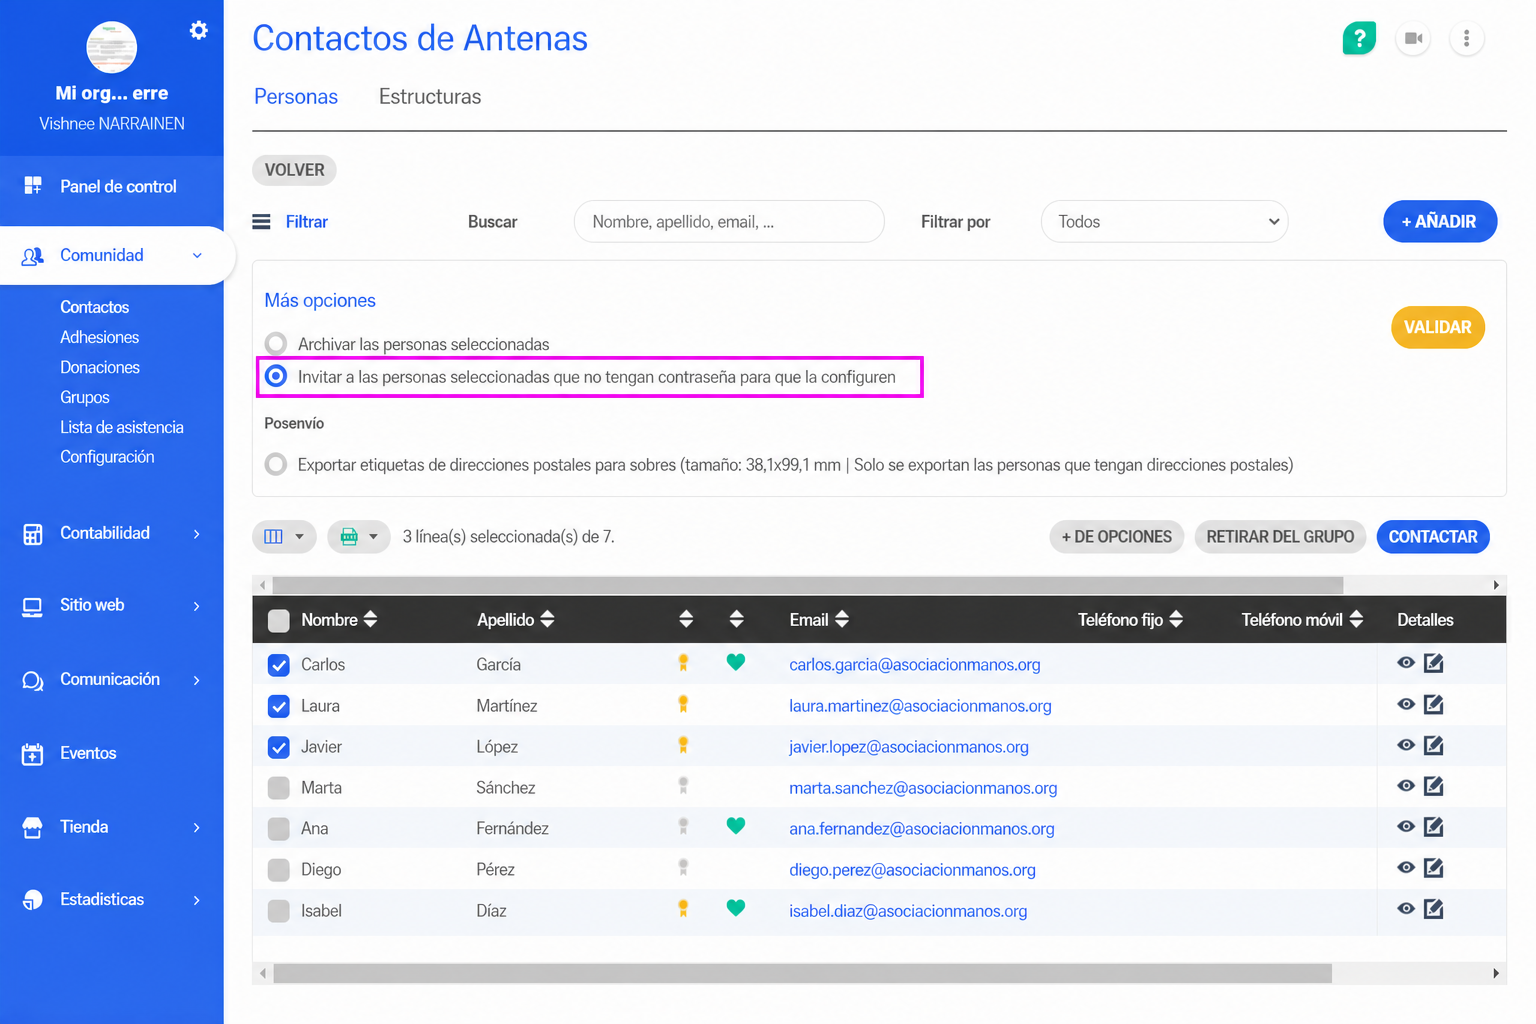Click the green heart for Carlos García
Viewport: 1536px width, 1024px height.
tap(736, 662)
